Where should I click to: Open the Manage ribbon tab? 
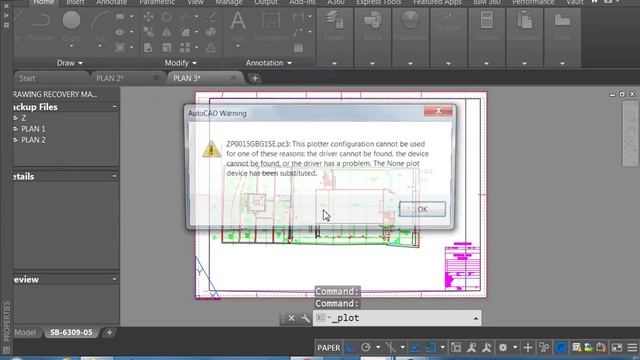tap(229, 2)
